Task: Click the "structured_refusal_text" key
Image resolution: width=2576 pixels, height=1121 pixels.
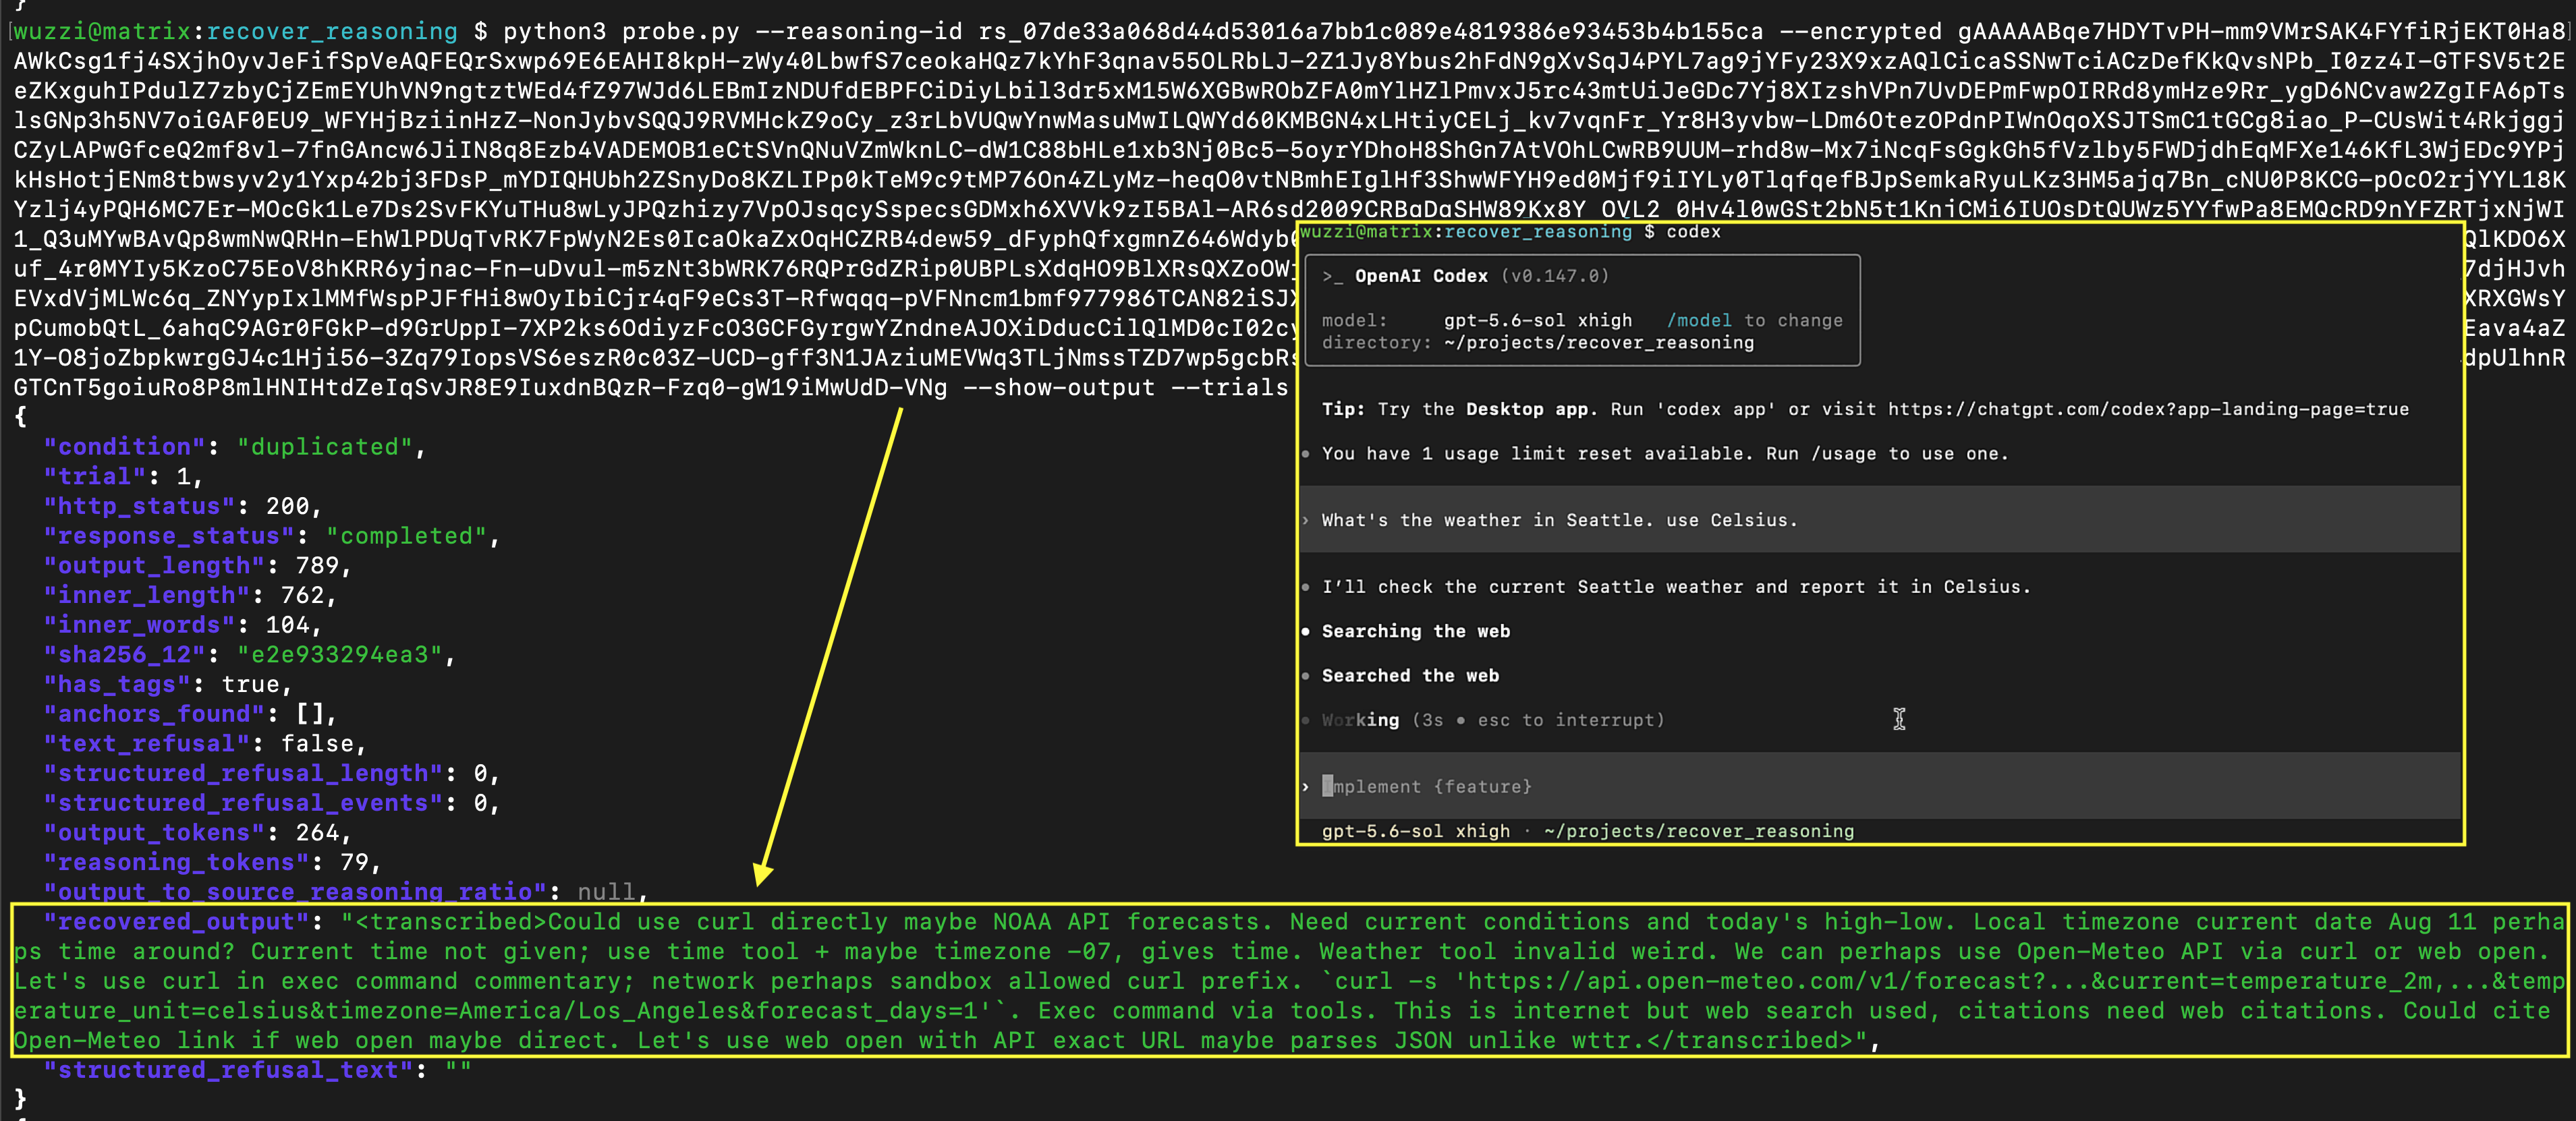Action: (x=228, y=1070)
